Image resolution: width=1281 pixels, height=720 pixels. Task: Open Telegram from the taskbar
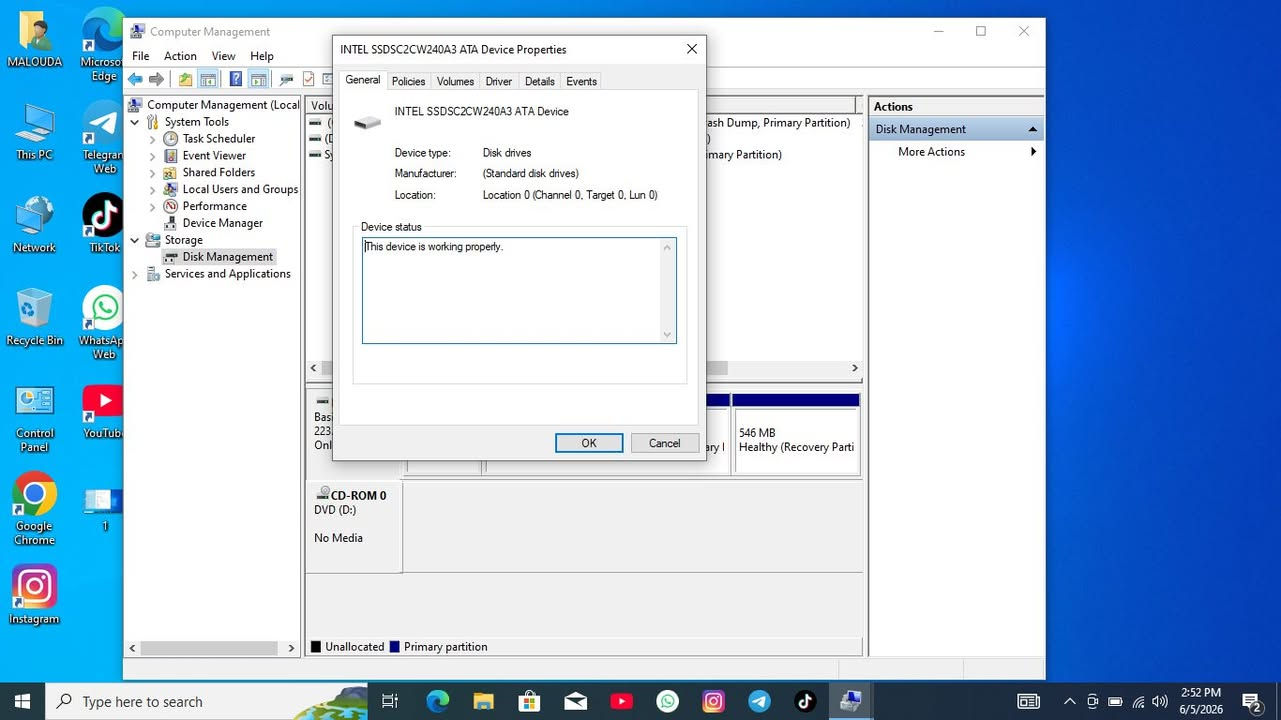tap(759, 702)
